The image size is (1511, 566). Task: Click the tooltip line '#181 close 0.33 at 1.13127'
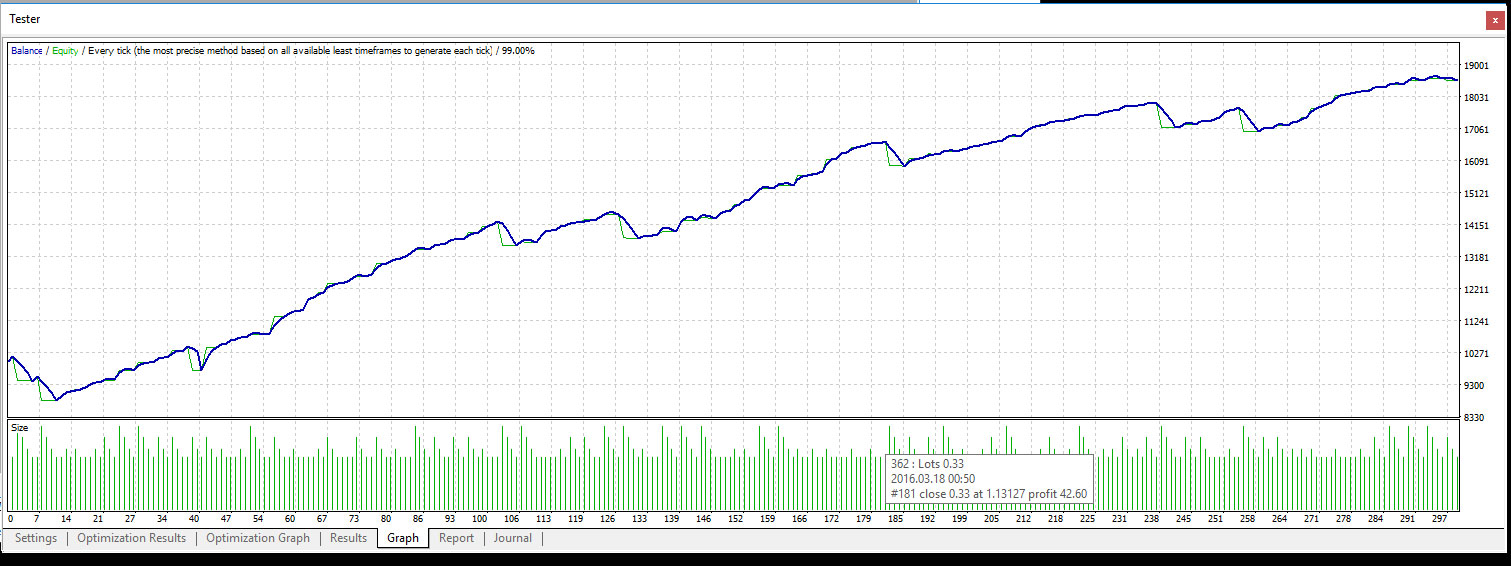pos(960,494)
